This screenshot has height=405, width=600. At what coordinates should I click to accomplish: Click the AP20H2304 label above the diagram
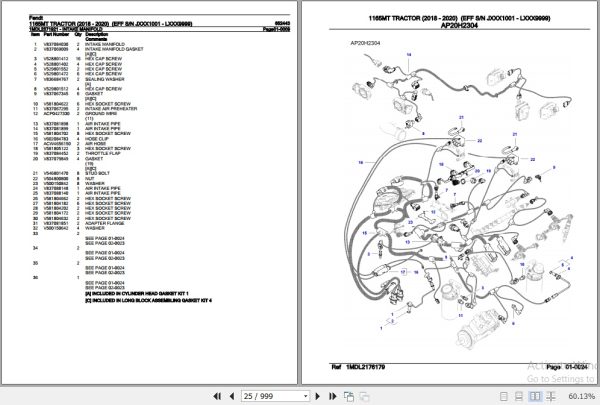click(365, 43)
